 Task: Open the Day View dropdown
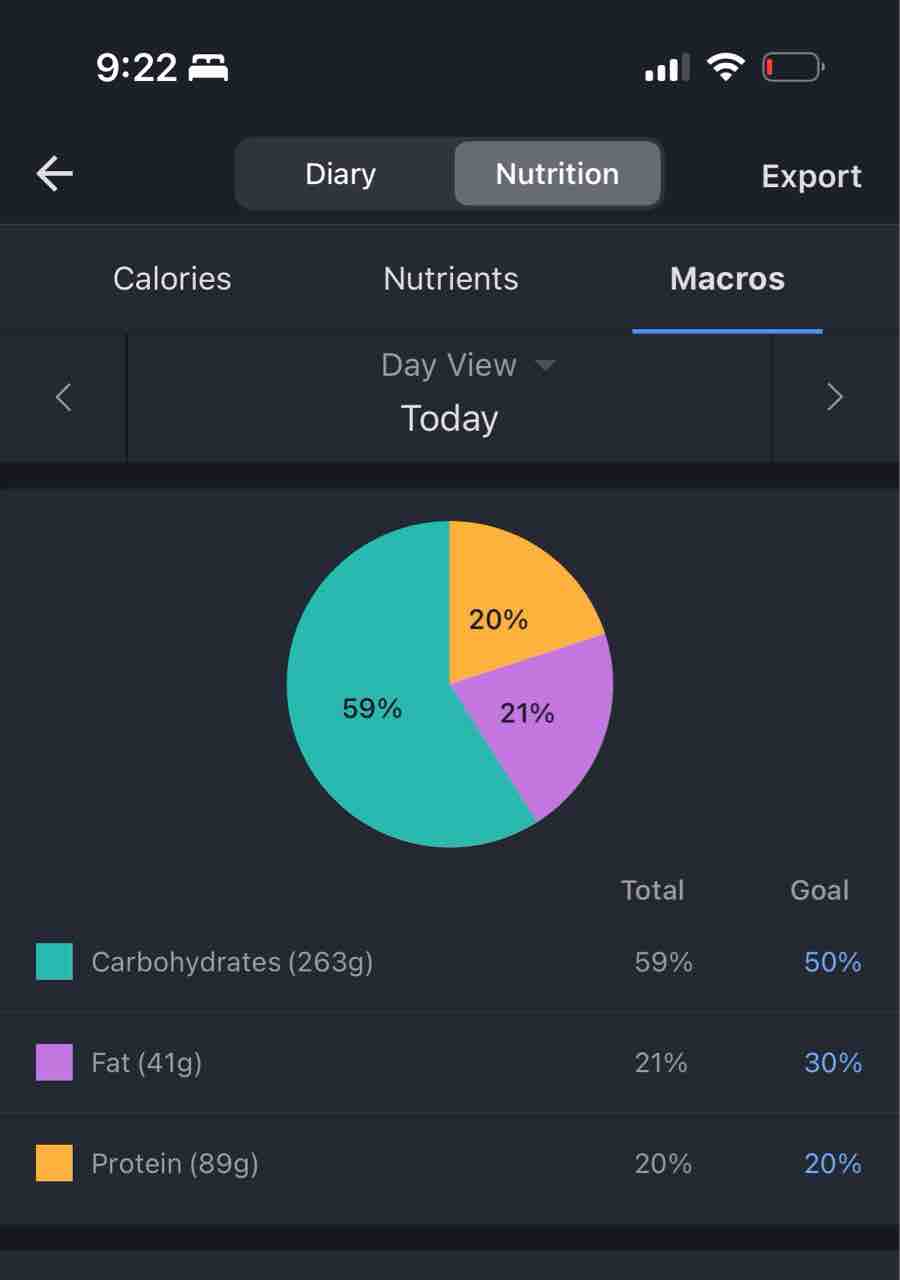[x=467, y=365]
